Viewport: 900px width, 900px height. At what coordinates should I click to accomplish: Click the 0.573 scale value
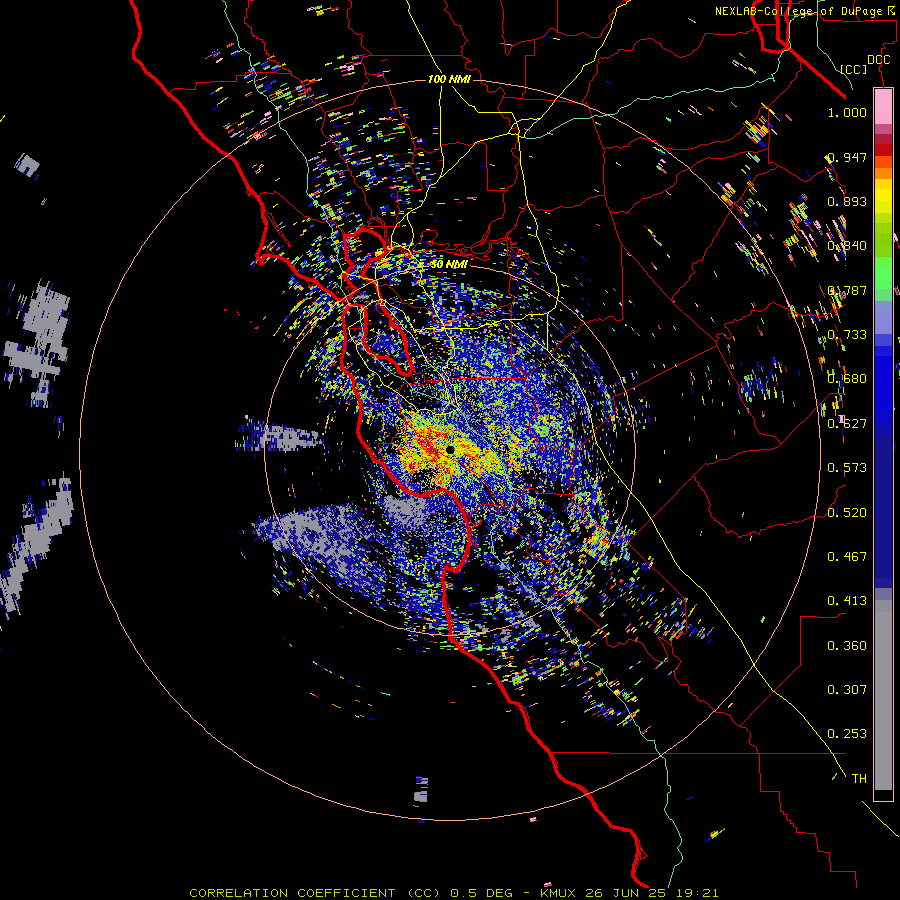pos(847,468)
